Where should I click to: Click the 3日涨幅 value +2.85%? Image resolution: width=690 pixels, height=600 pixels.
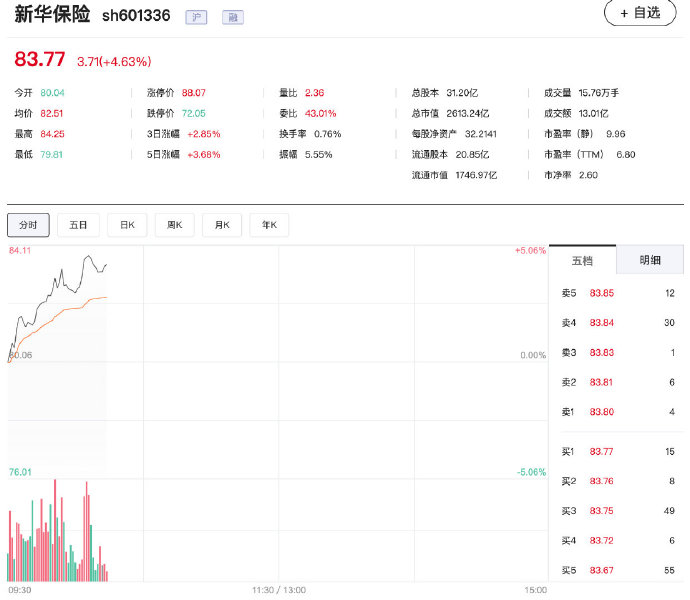coord(204,134)
